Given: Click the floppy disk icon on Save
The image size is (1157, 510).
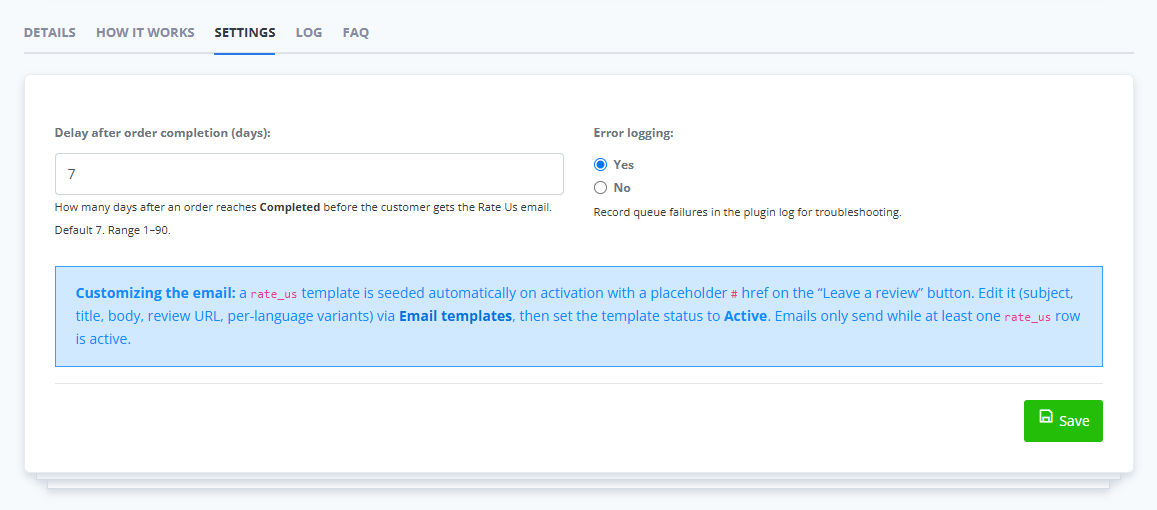Looking at the screenshot, I should (x=1046, y=416).
